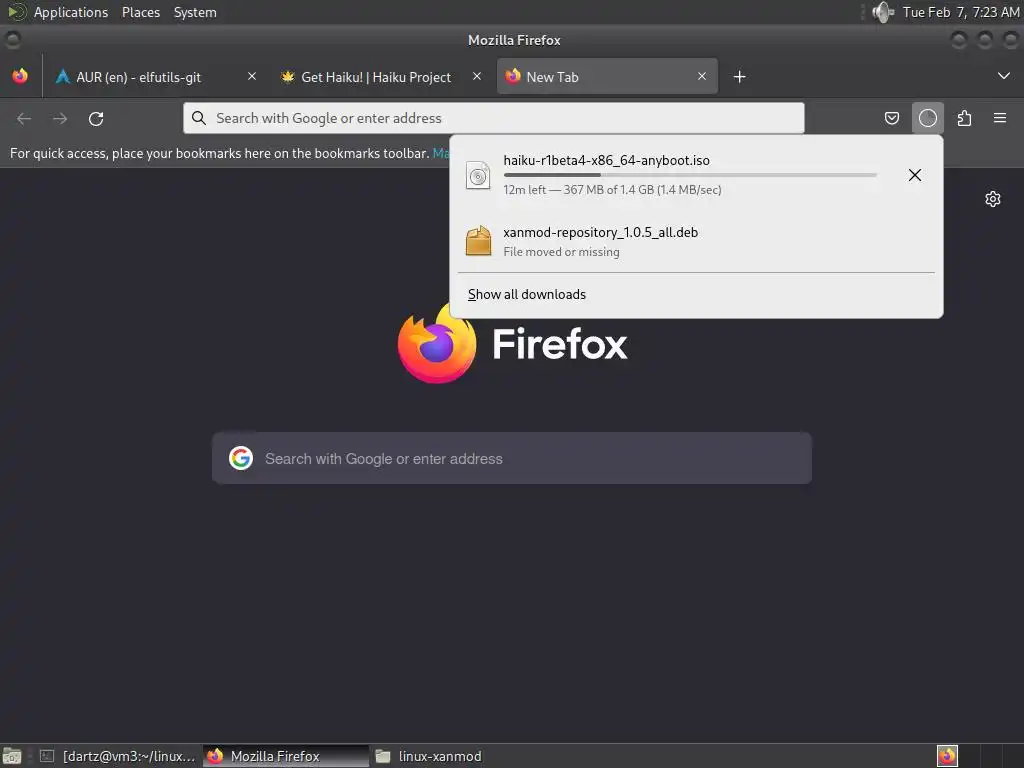Open Firefox View pinned icon
This screenshot has width=1024, height=768.
(x=20, y=76)
